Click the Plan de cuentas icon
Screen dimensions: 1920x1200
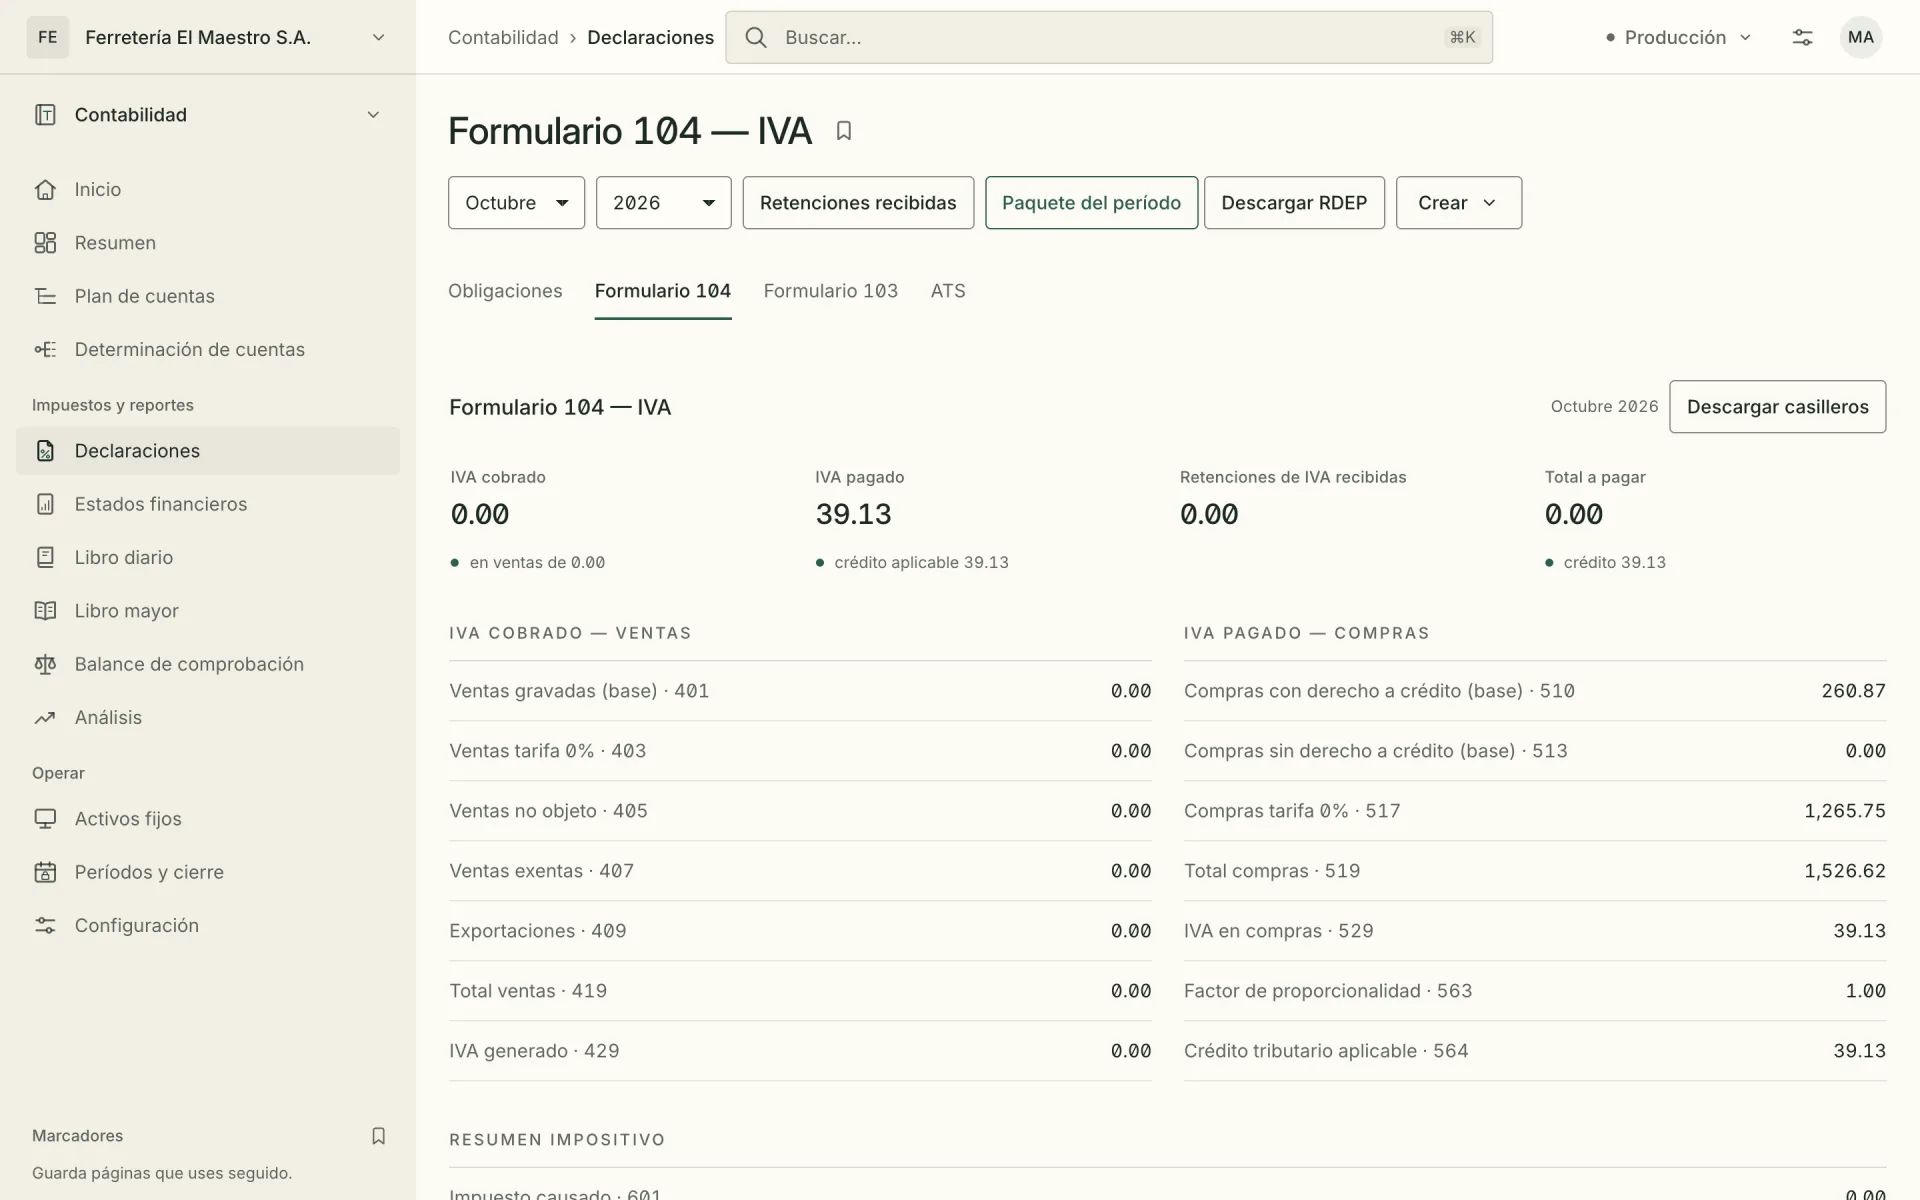(45, 296)
